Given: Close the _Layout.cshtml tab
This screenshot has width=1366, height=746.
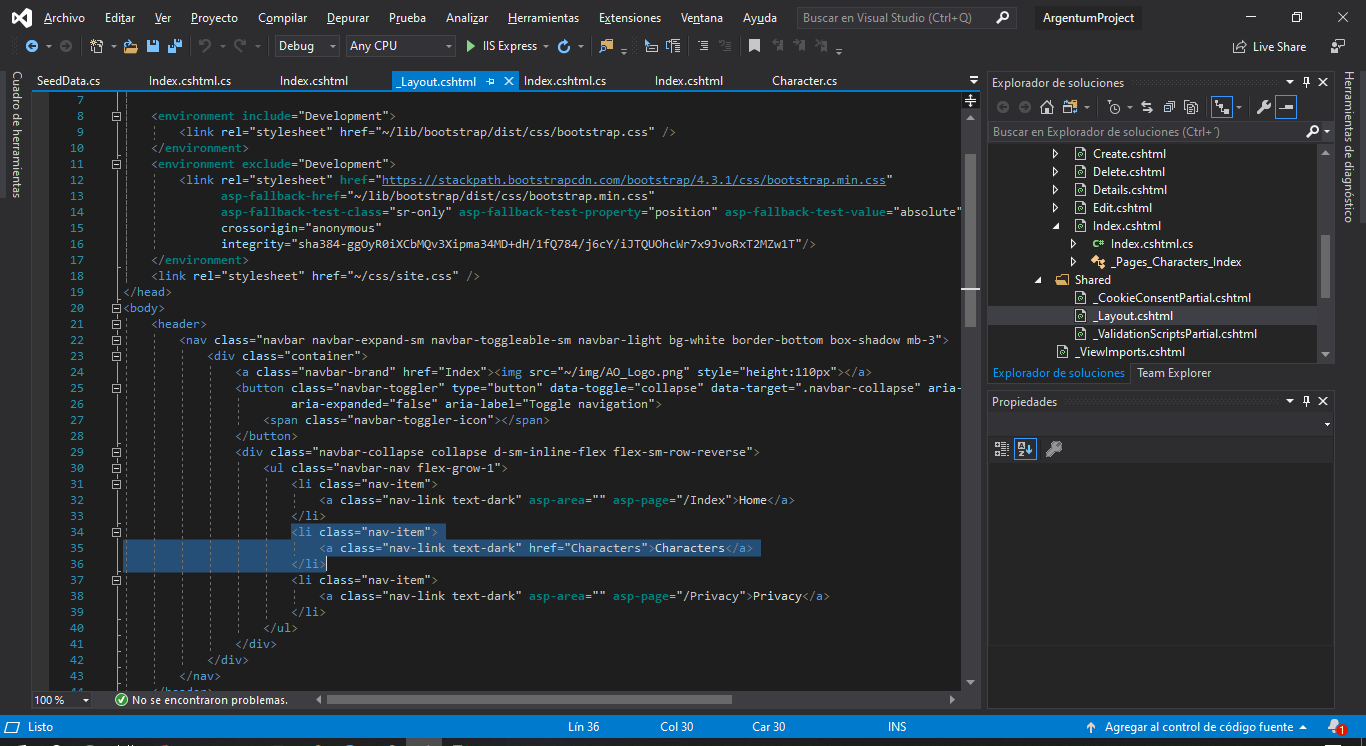Looking at the screenshot, I should 509,82.
